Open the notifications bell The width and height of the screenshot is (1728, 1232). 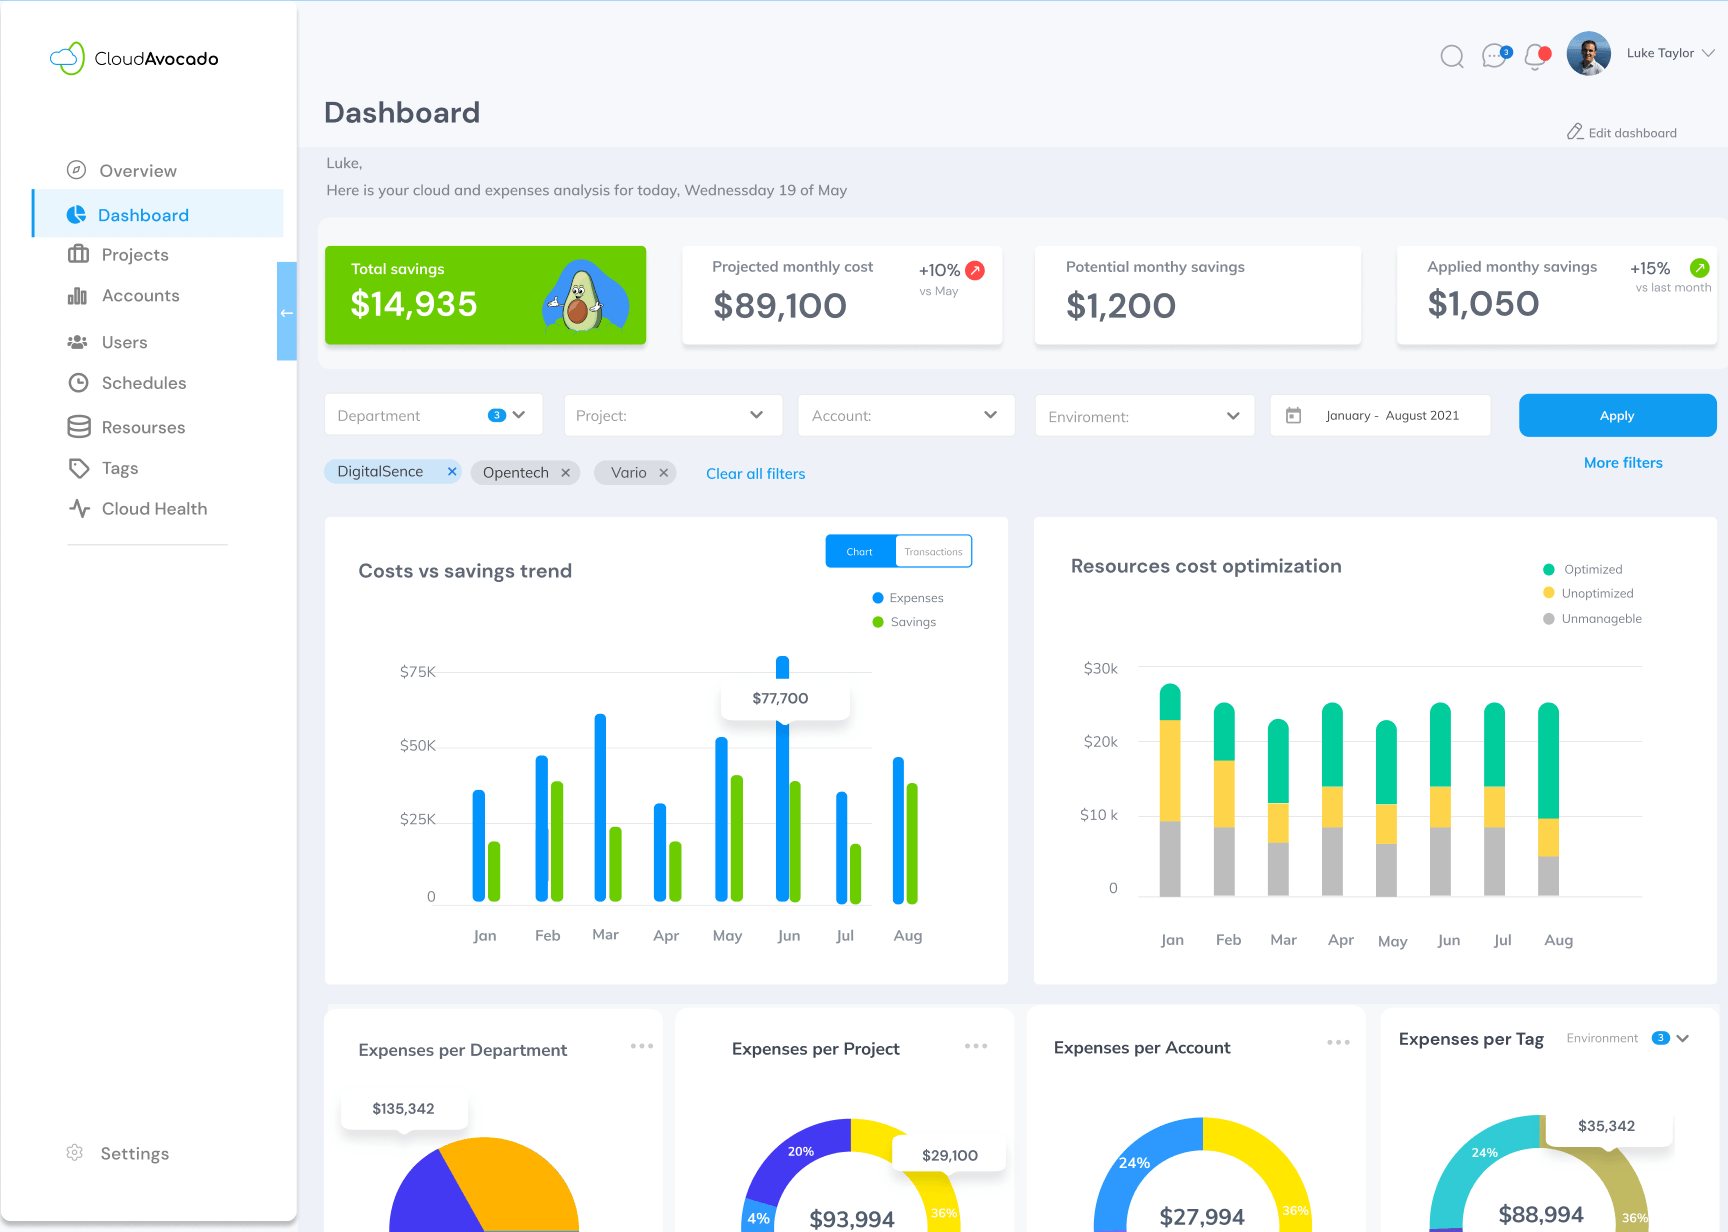click(x=1536, y=57)
